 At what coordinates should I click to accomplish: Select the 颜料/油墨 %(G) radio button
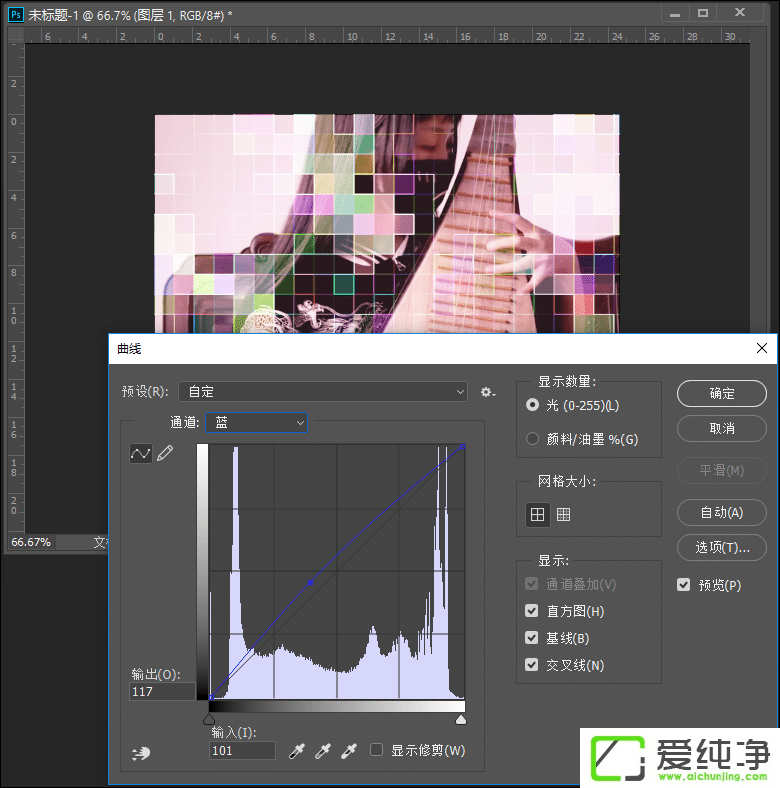[532, 439]
